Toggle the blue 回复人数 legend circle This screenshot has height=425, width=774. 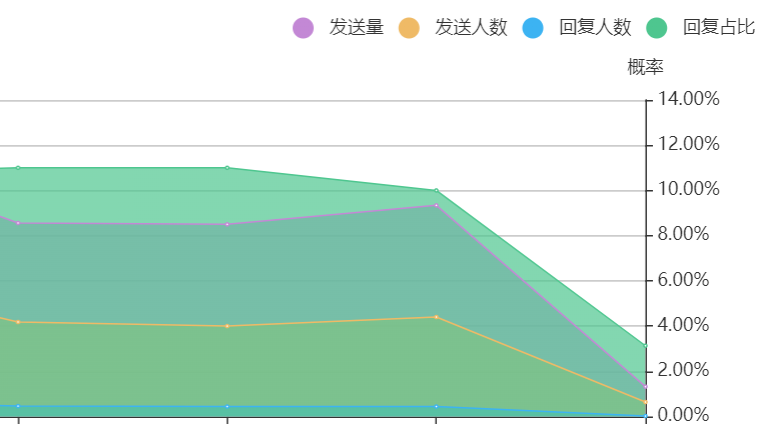coord(533,28)
